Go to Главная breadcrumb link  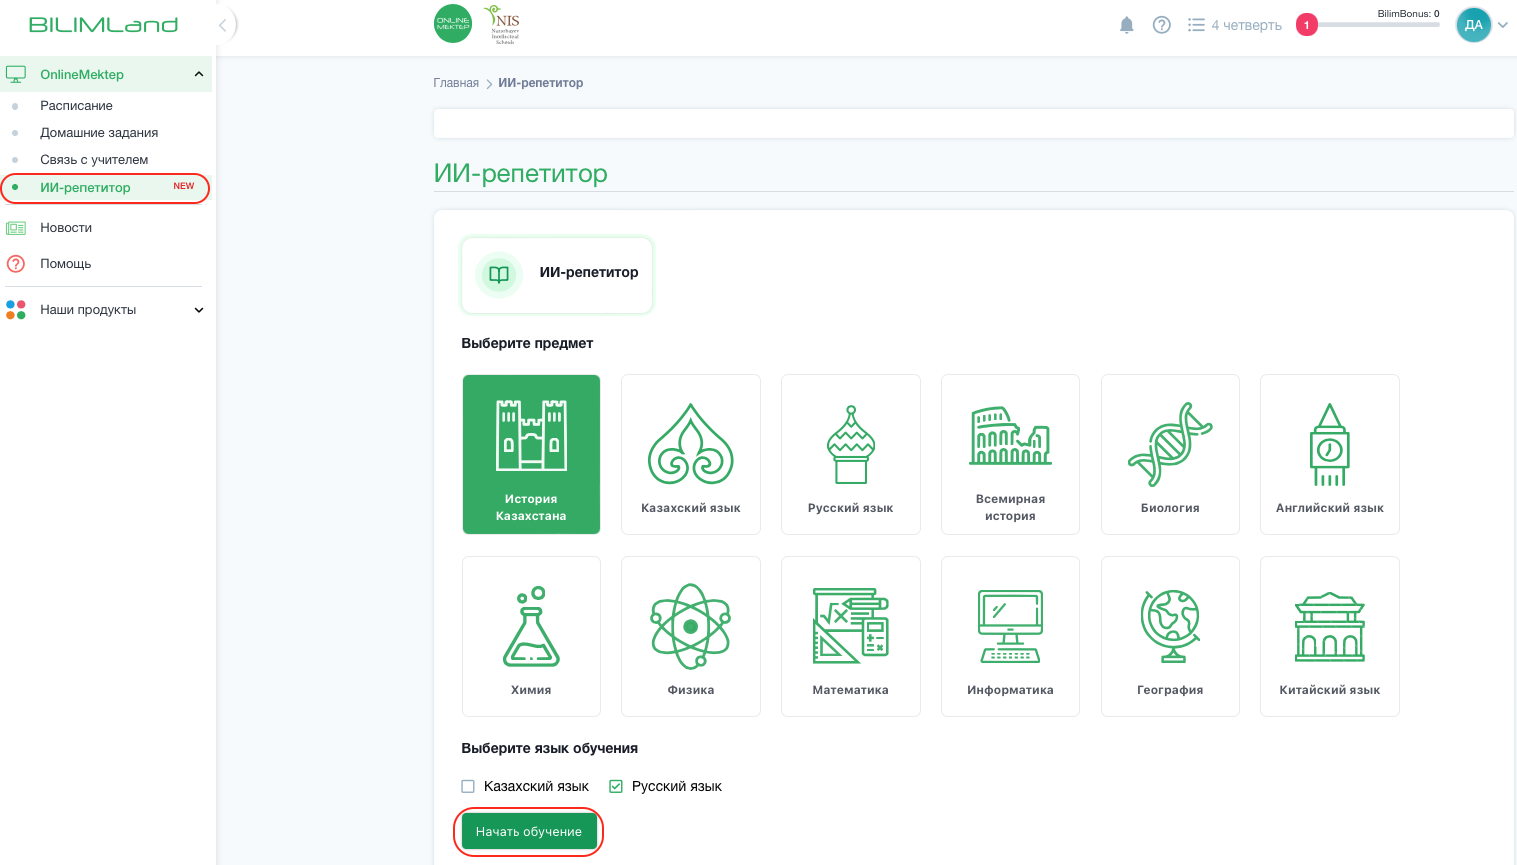pyautogui.click(x=456, y=83)
